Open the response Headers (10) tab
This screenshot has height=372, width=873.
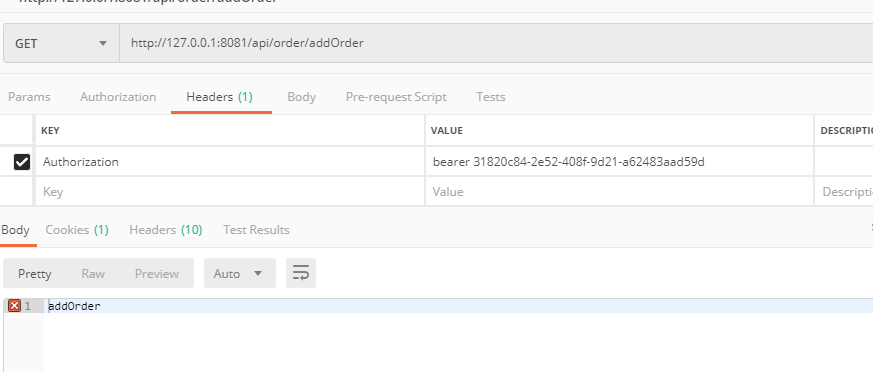(x=166, y=229)
